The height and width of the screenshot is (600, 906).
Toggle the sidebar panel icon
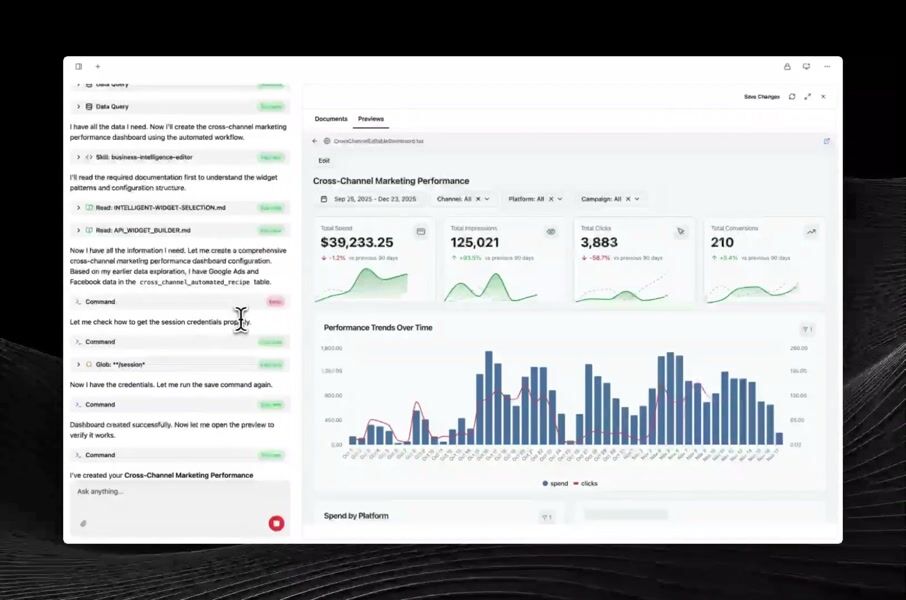[x=79, y=67]
